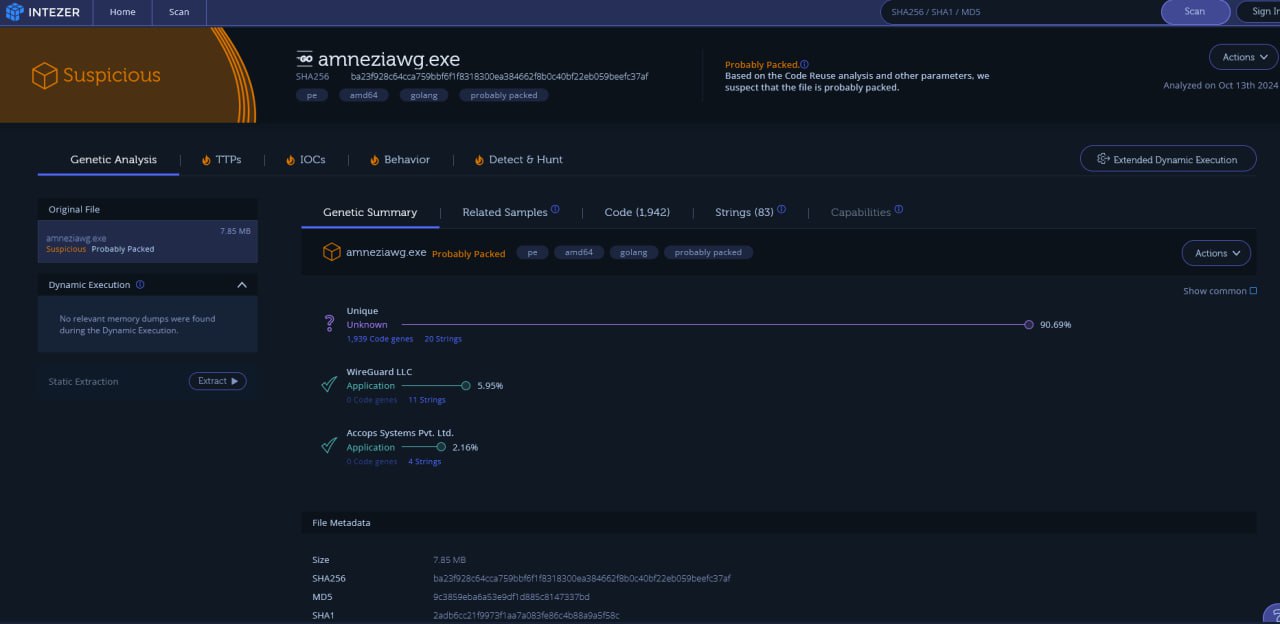
Task: Collapse the Dynamic Execution section
Action: (x=242, y=285)
